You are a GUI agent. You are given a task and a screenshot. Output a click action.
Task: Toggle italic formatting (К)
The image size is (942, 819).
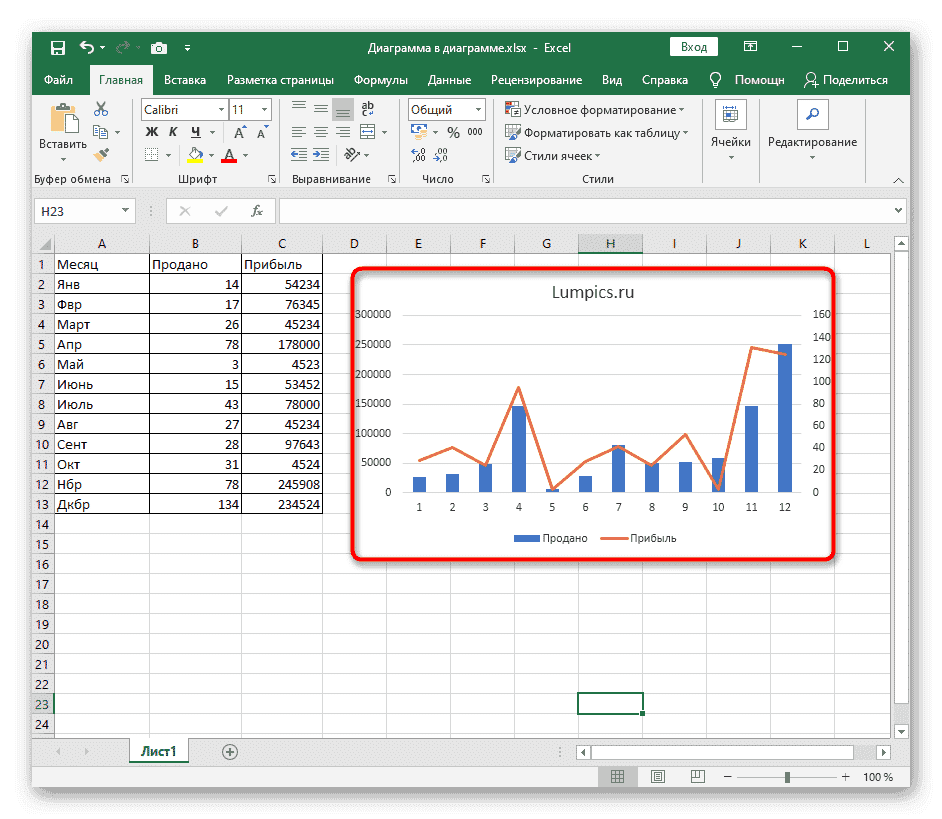tap(175, 133)
